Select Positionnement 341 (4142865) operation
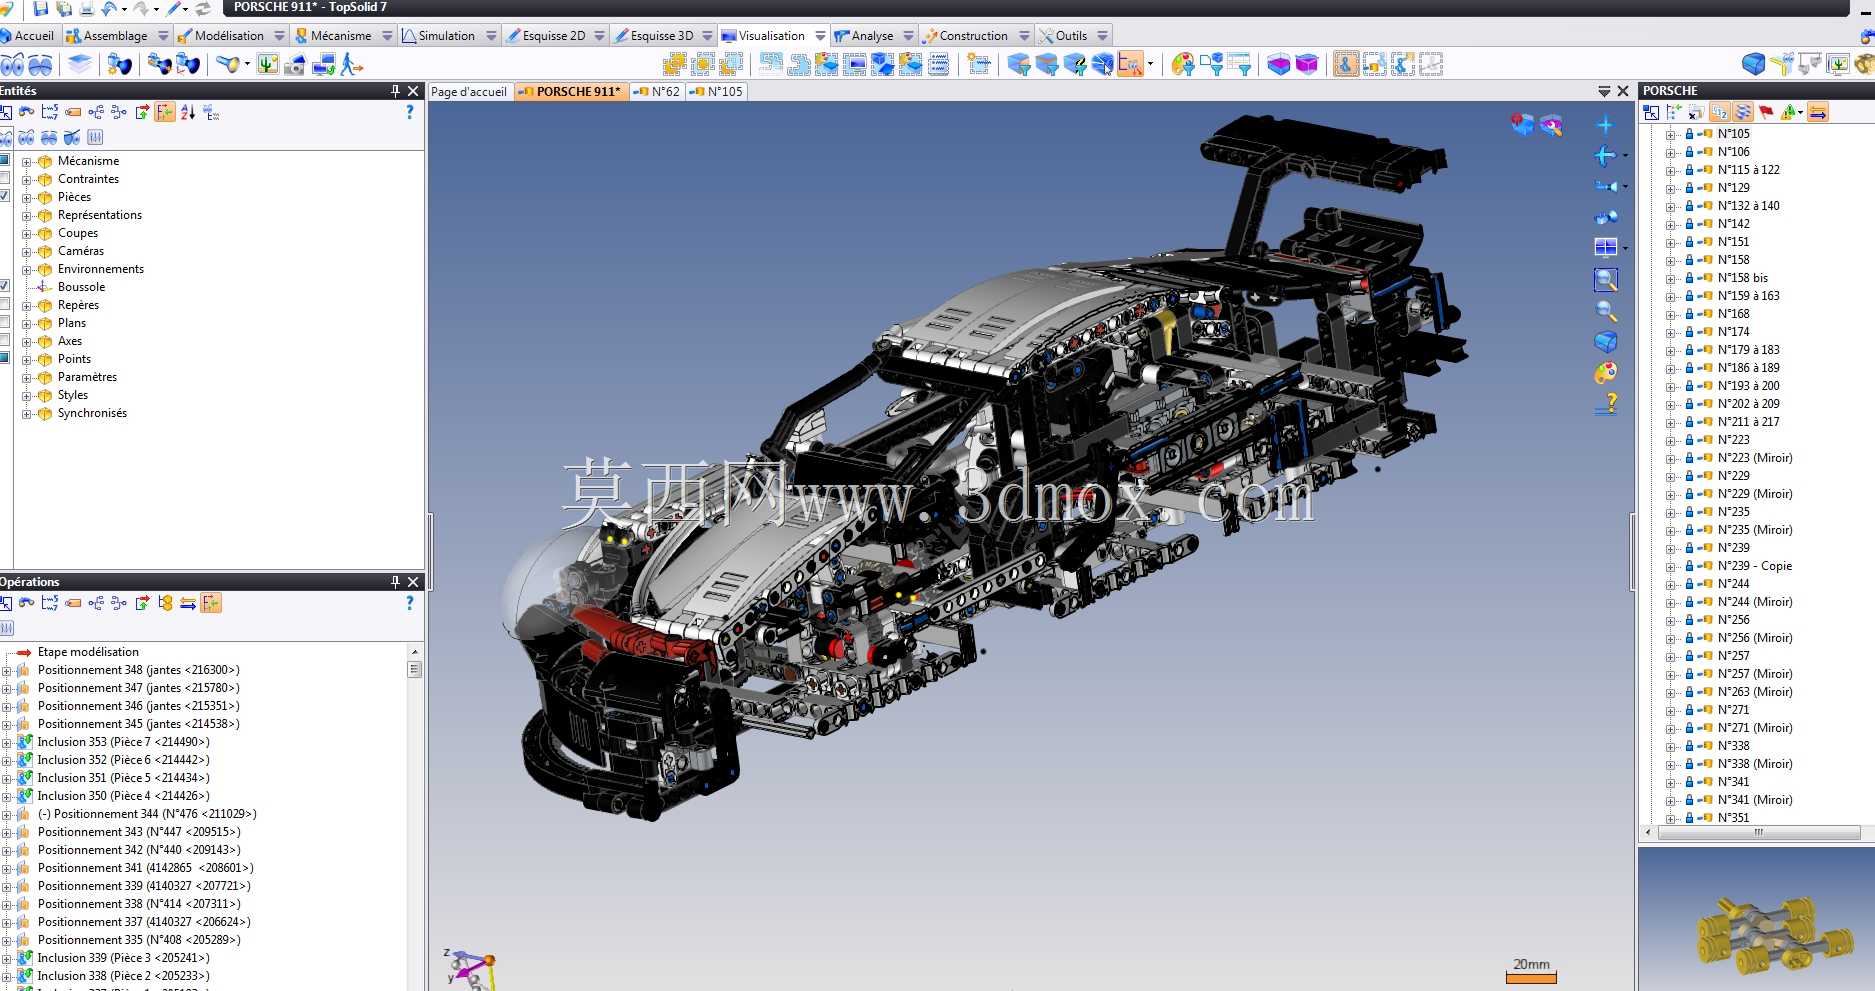This screenshot has width=1875, height=991. click(145, 868)
